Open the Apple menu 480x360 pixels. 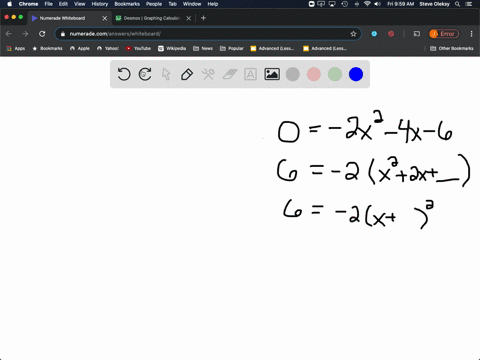(10, 4)
